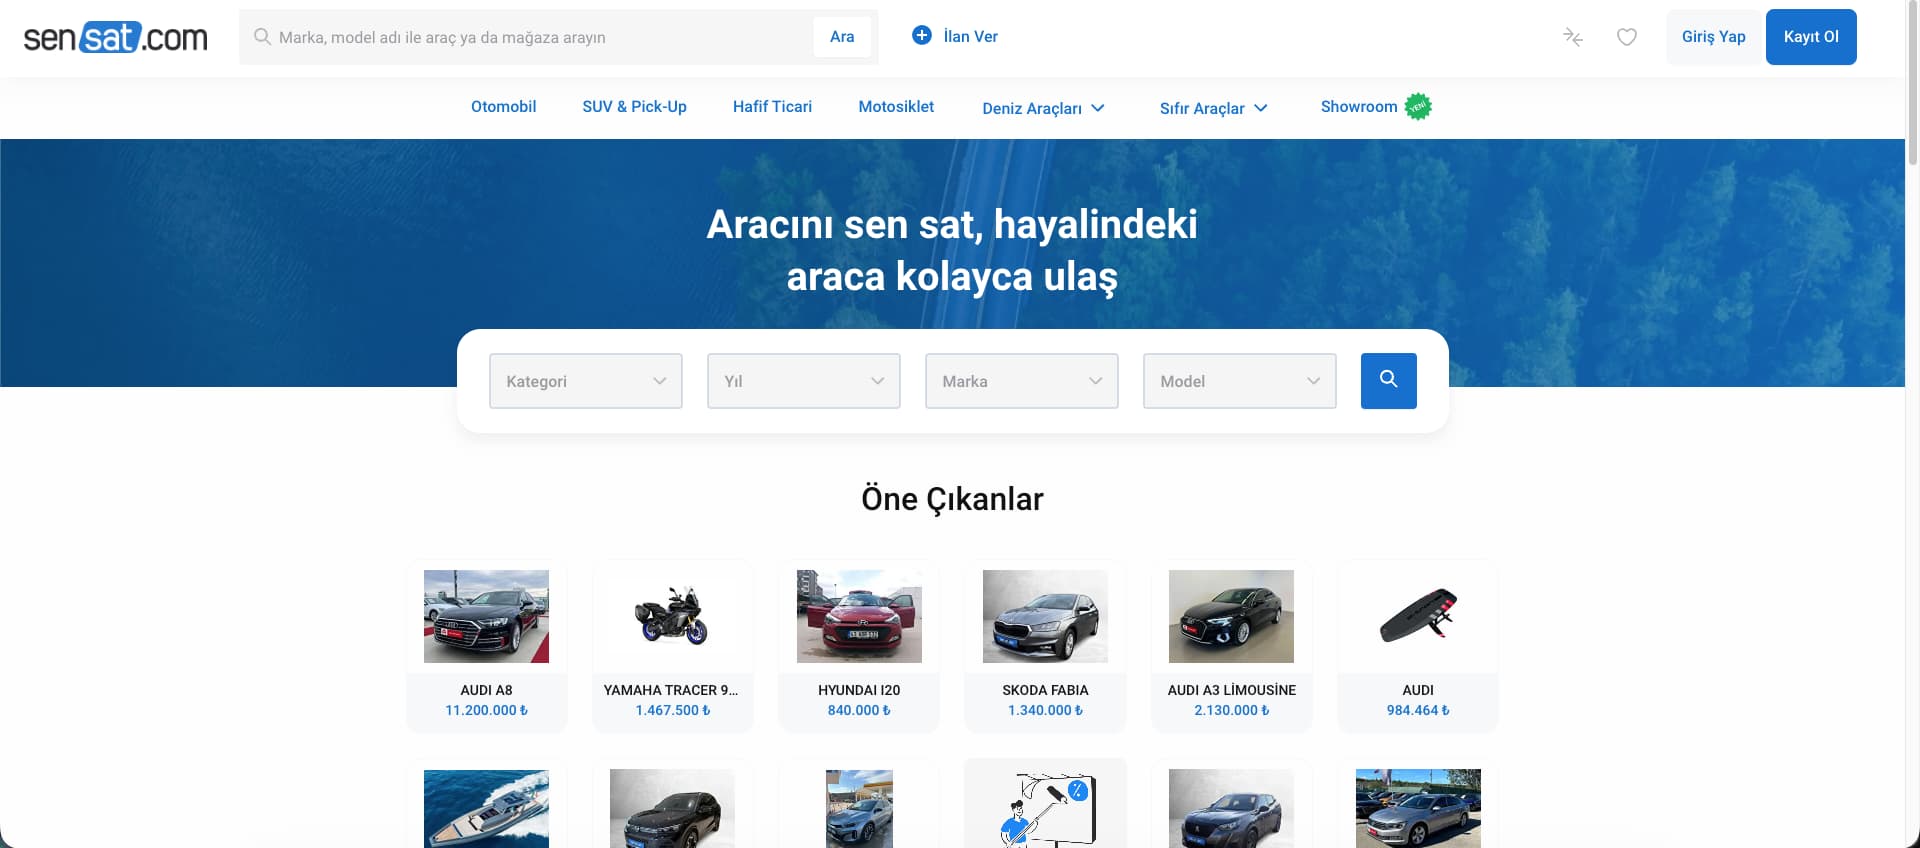The image size is (1920, 848).
Task: Click the 1.467.500 ₺ price
Action: click(x=673, y=710)
